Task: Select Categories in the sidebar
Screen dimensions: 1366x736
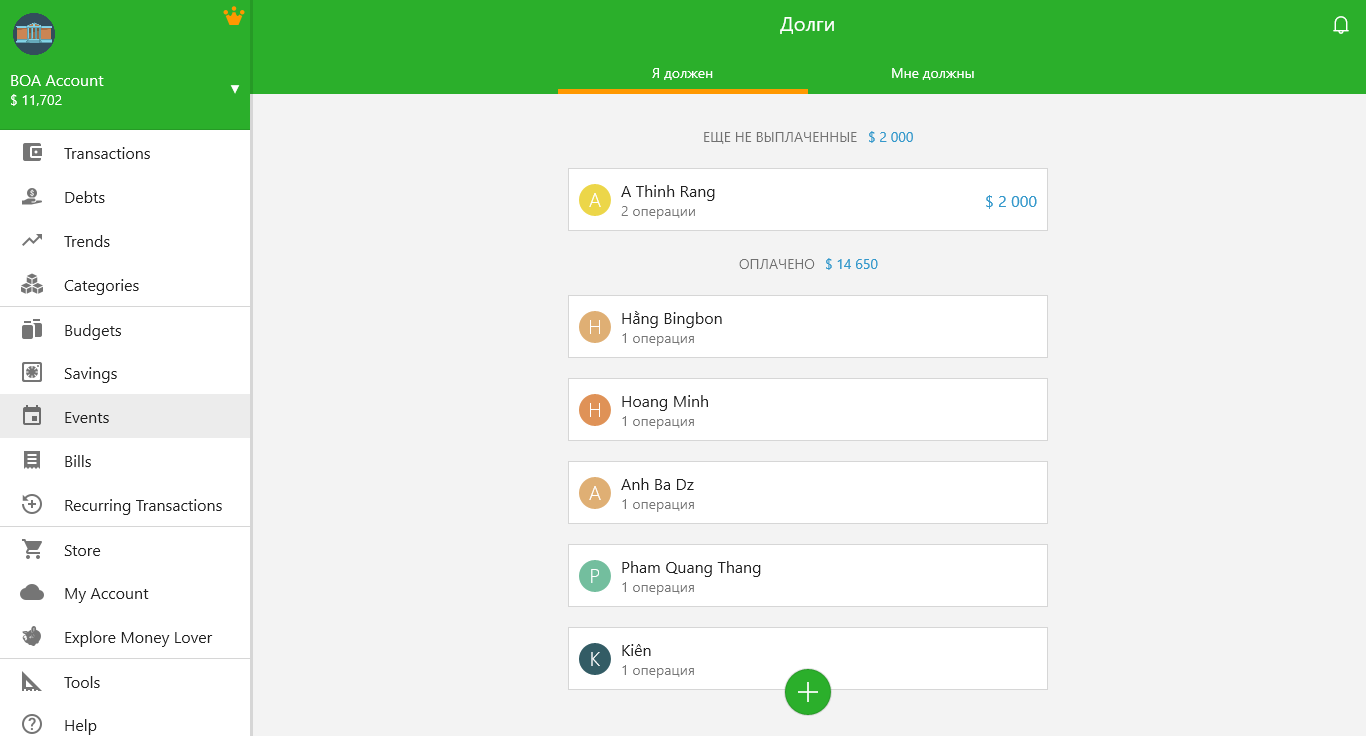Action: point(125,285)
